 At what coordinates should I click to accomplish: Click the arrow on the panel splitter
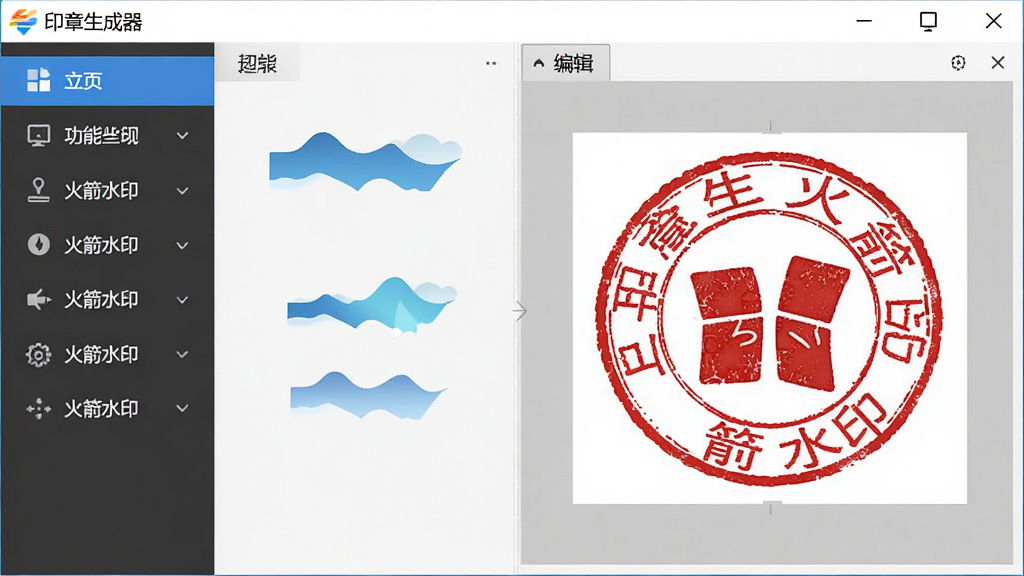[x=520, y=312]
